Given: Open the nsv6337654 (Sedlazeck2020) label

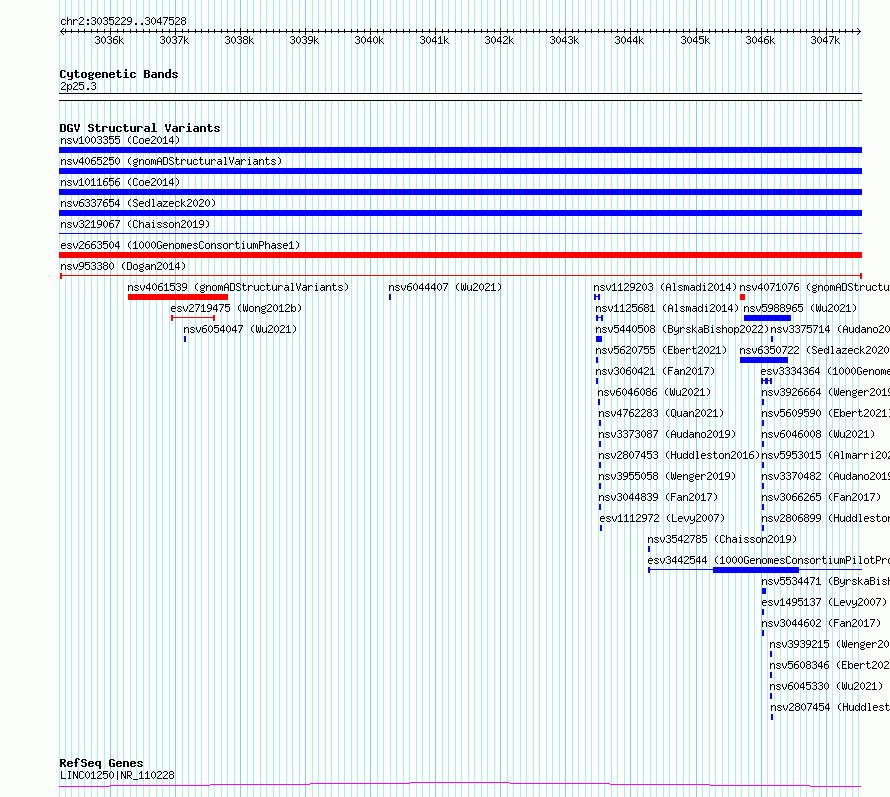Looking at the screenshot, I should click(x=138, y=203).
